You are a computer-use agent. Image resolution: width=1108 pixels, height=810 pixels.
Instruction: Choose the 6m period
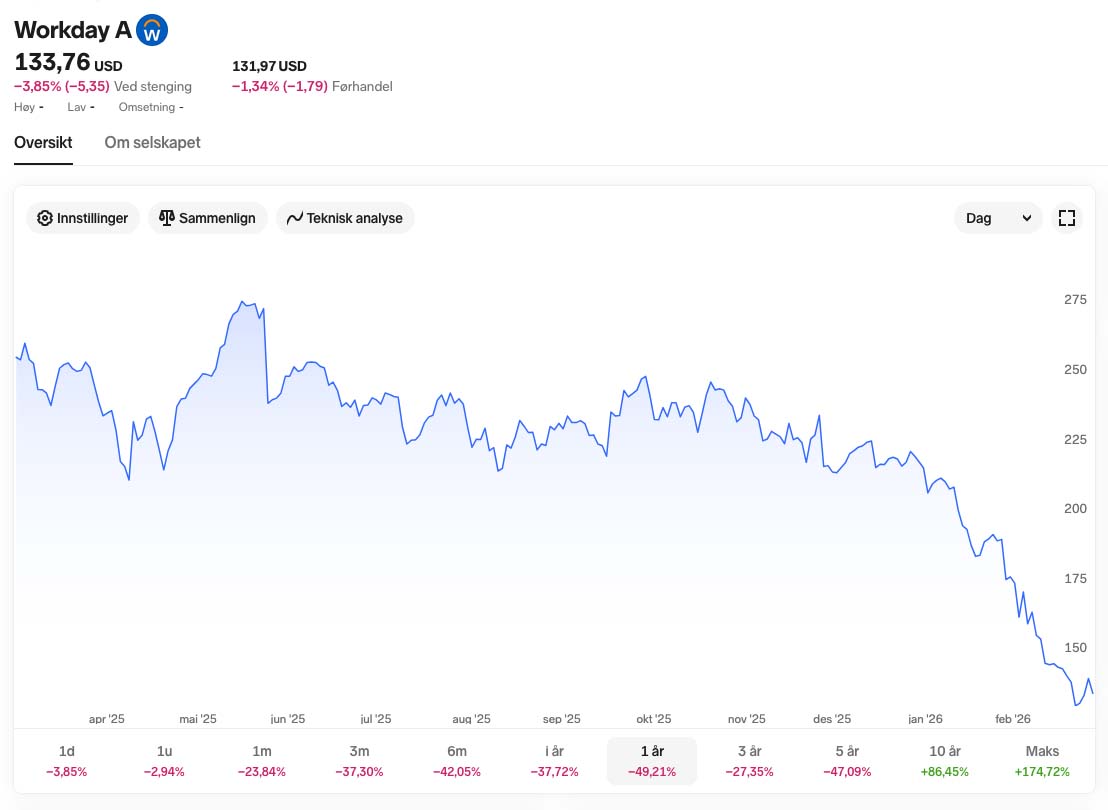pyautogui.click(x=457, y=761)
